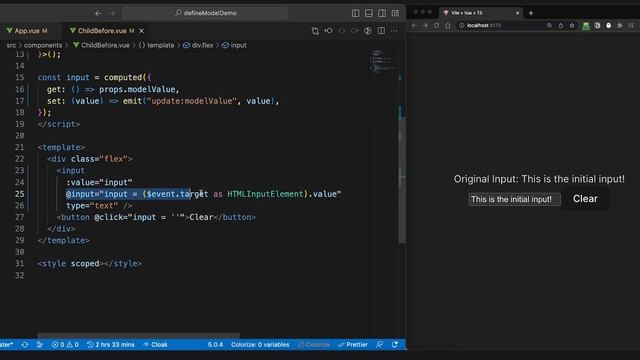Click the 5.0.4 version status item
This screenshot has height=360, width=640.
point(215,344)
